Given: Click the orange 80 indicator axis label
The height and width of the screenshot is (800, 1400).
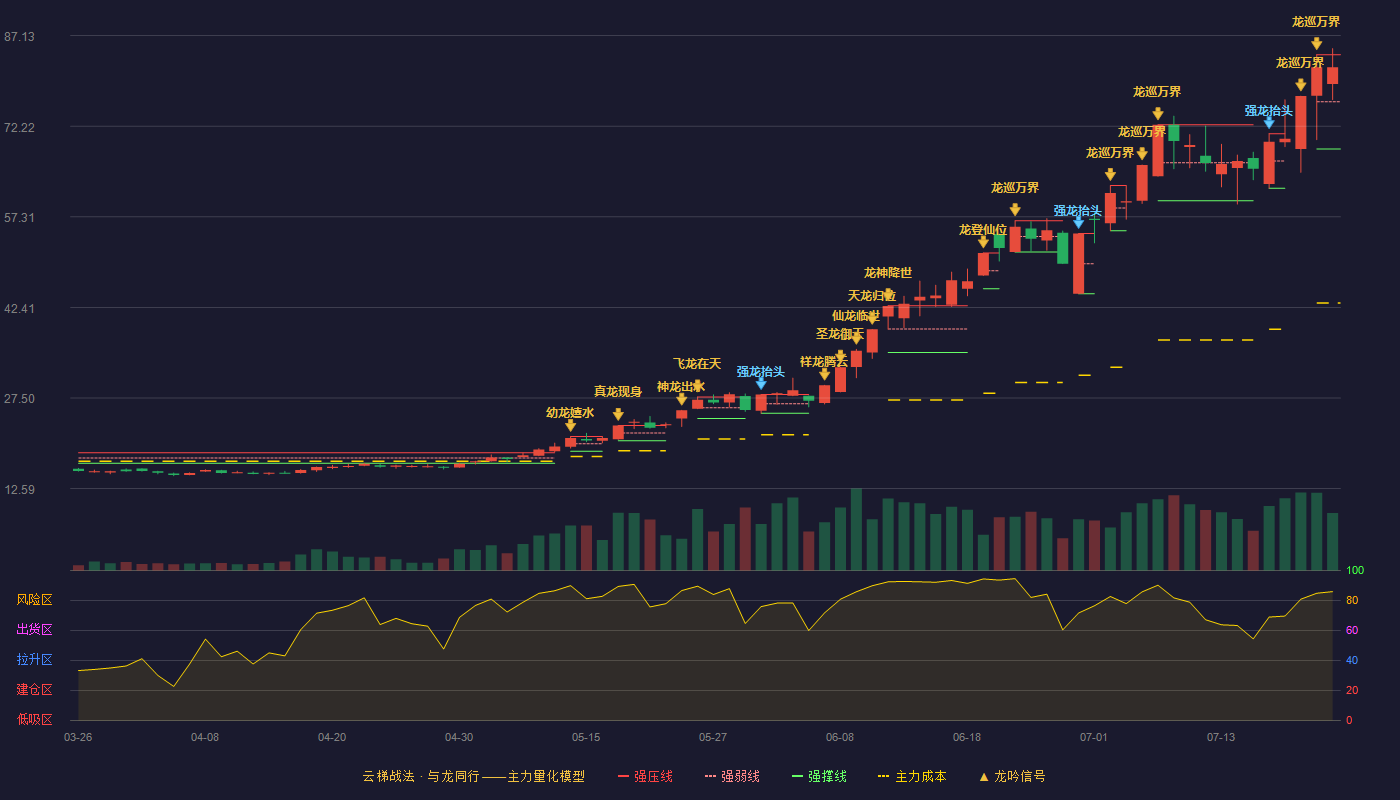Looking at the screenshot, I should [1351, 600].
